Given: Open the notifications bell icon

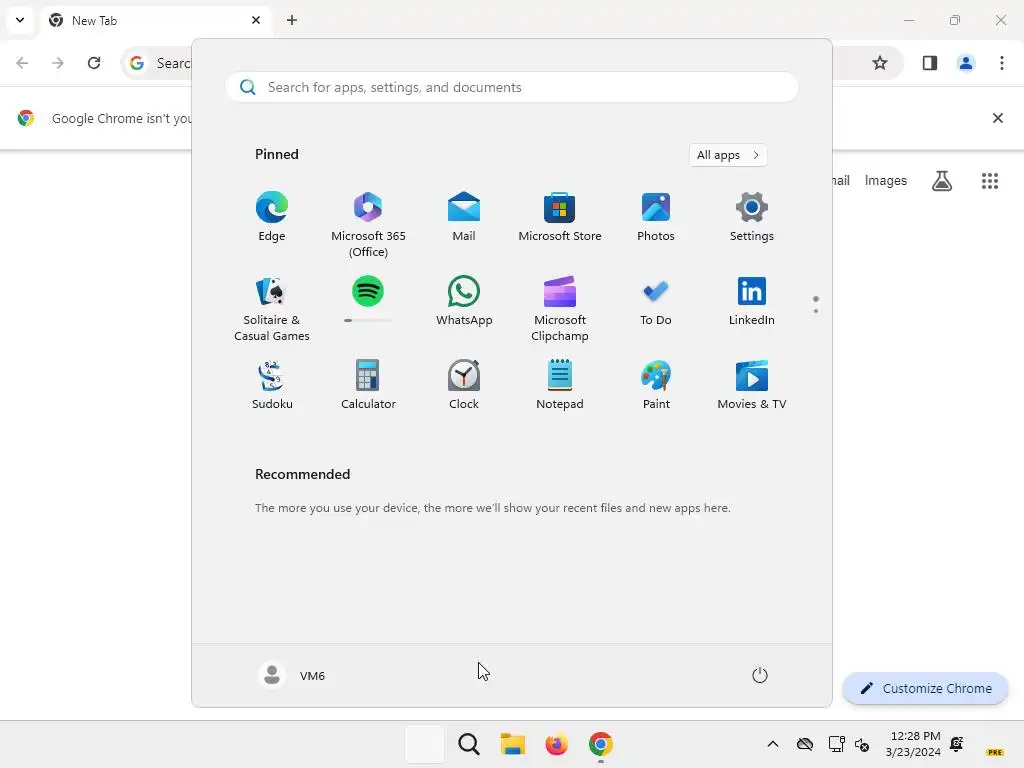Looking at the screenshot, I should point(957,744).
